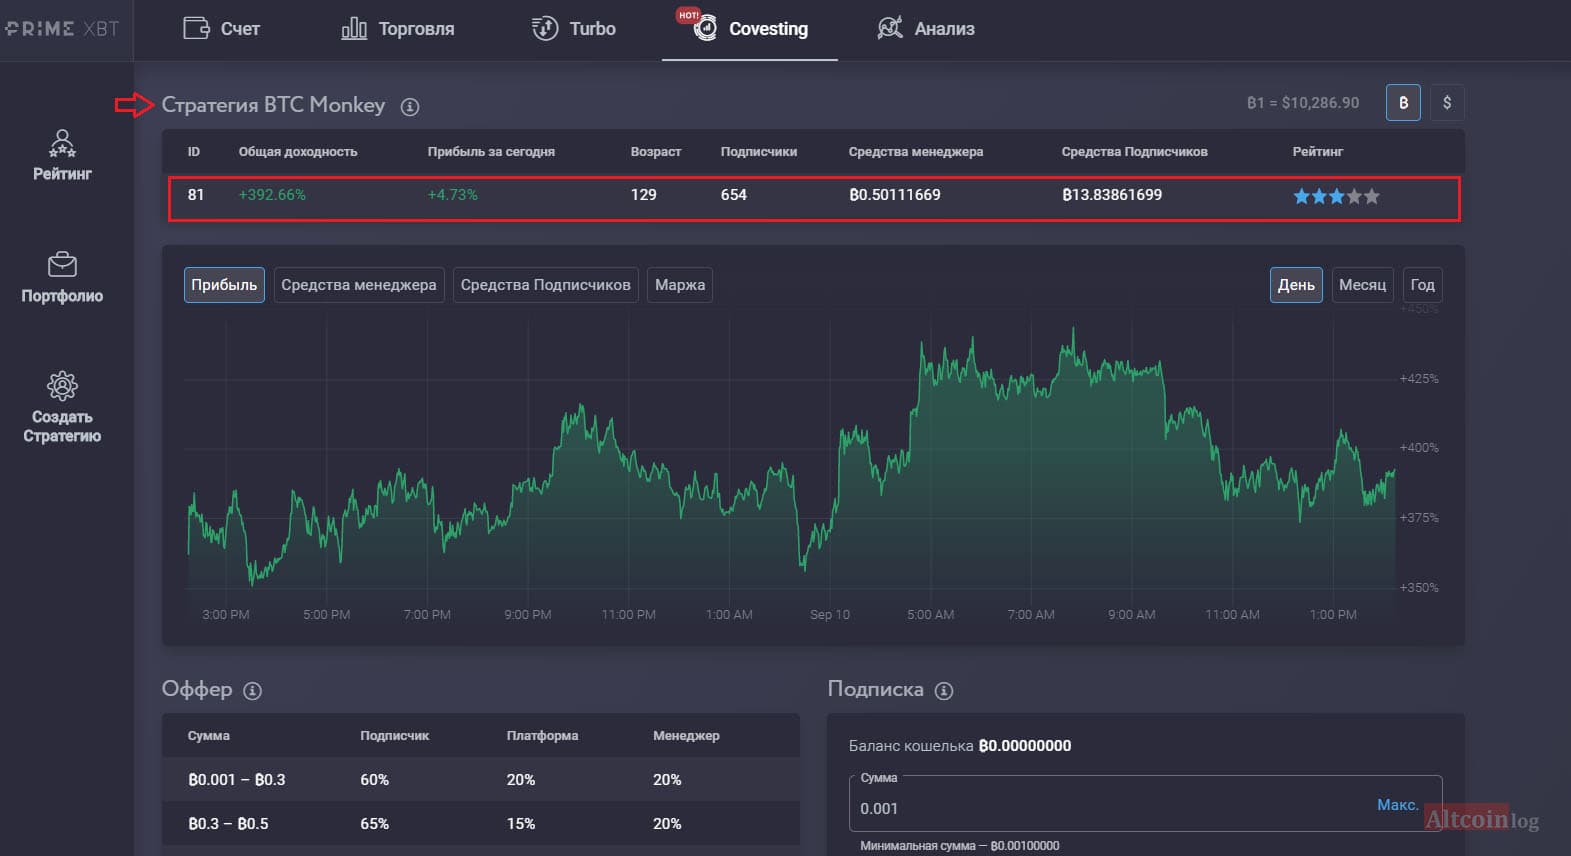Show the Средства Подписчиков chart
1571x856 pixels.
546,285
